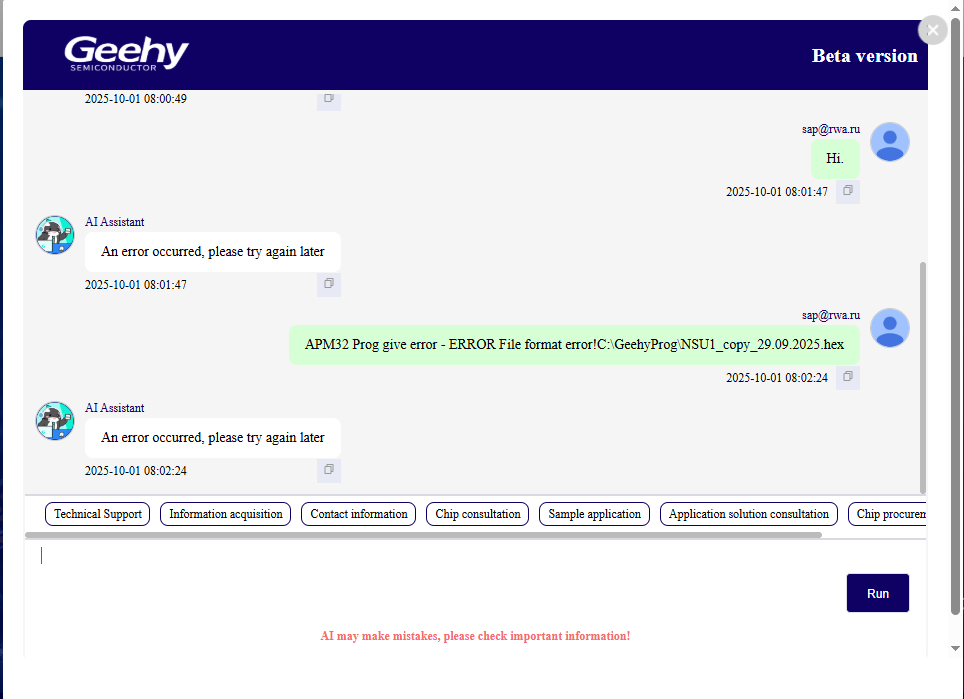Copy the 'Hi.' user message

pyautogui.click(x=847, y=191)
